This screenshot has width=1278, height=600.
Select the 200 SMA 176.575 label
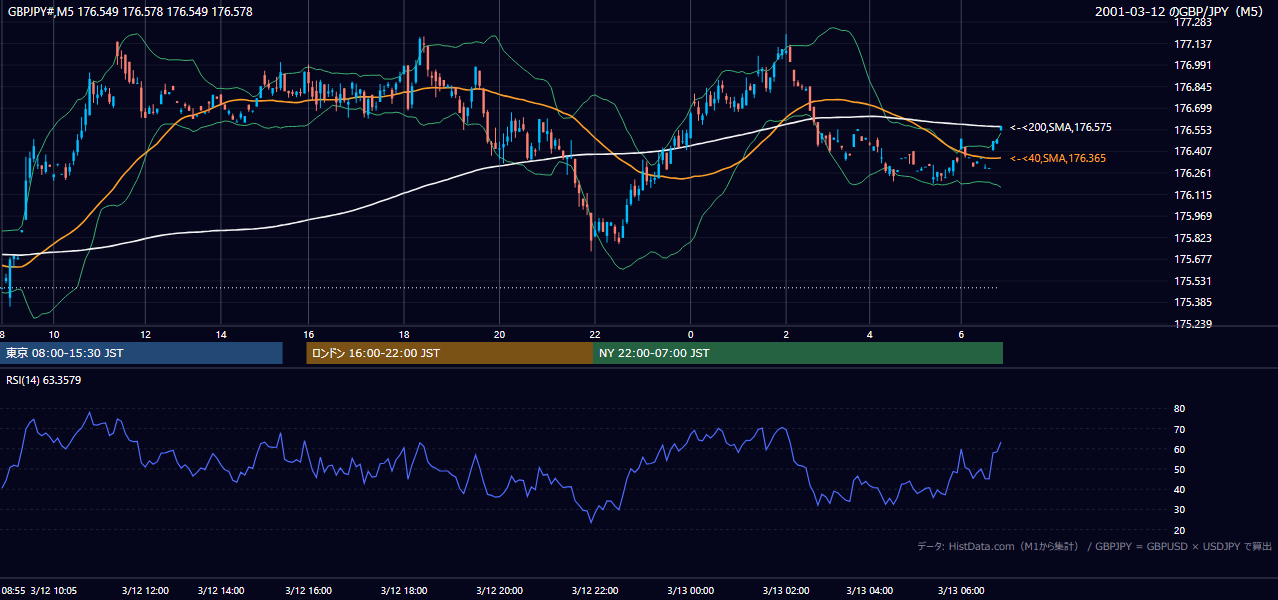point(1060,127)
